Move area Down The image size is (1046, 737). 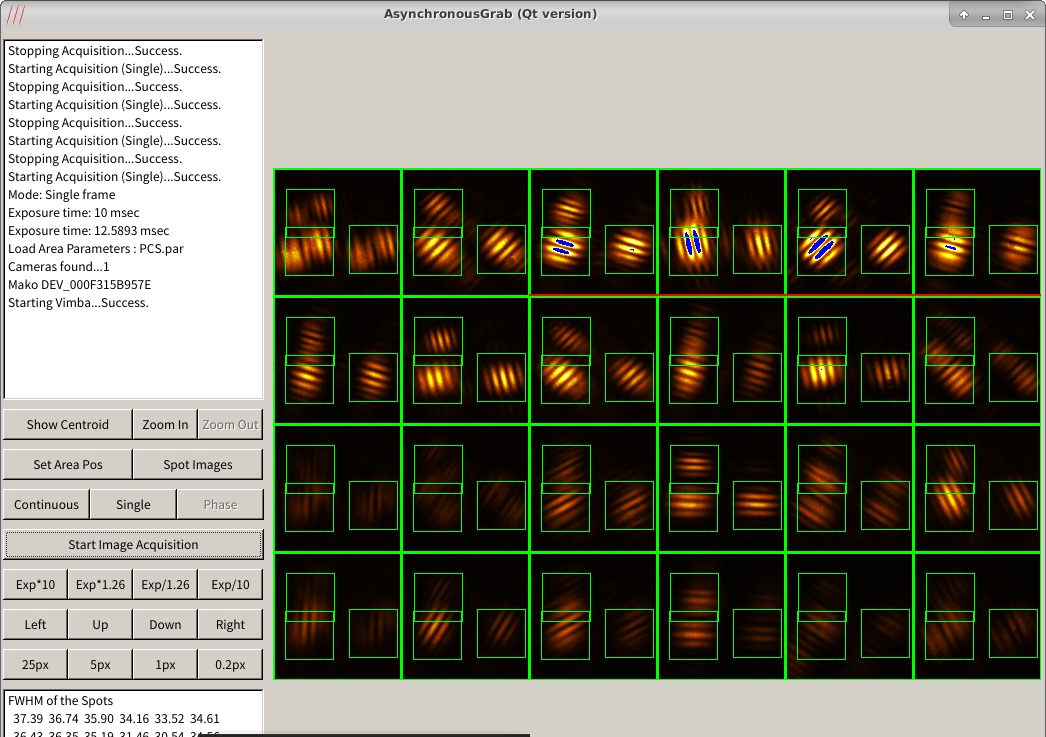coord(165,625)
